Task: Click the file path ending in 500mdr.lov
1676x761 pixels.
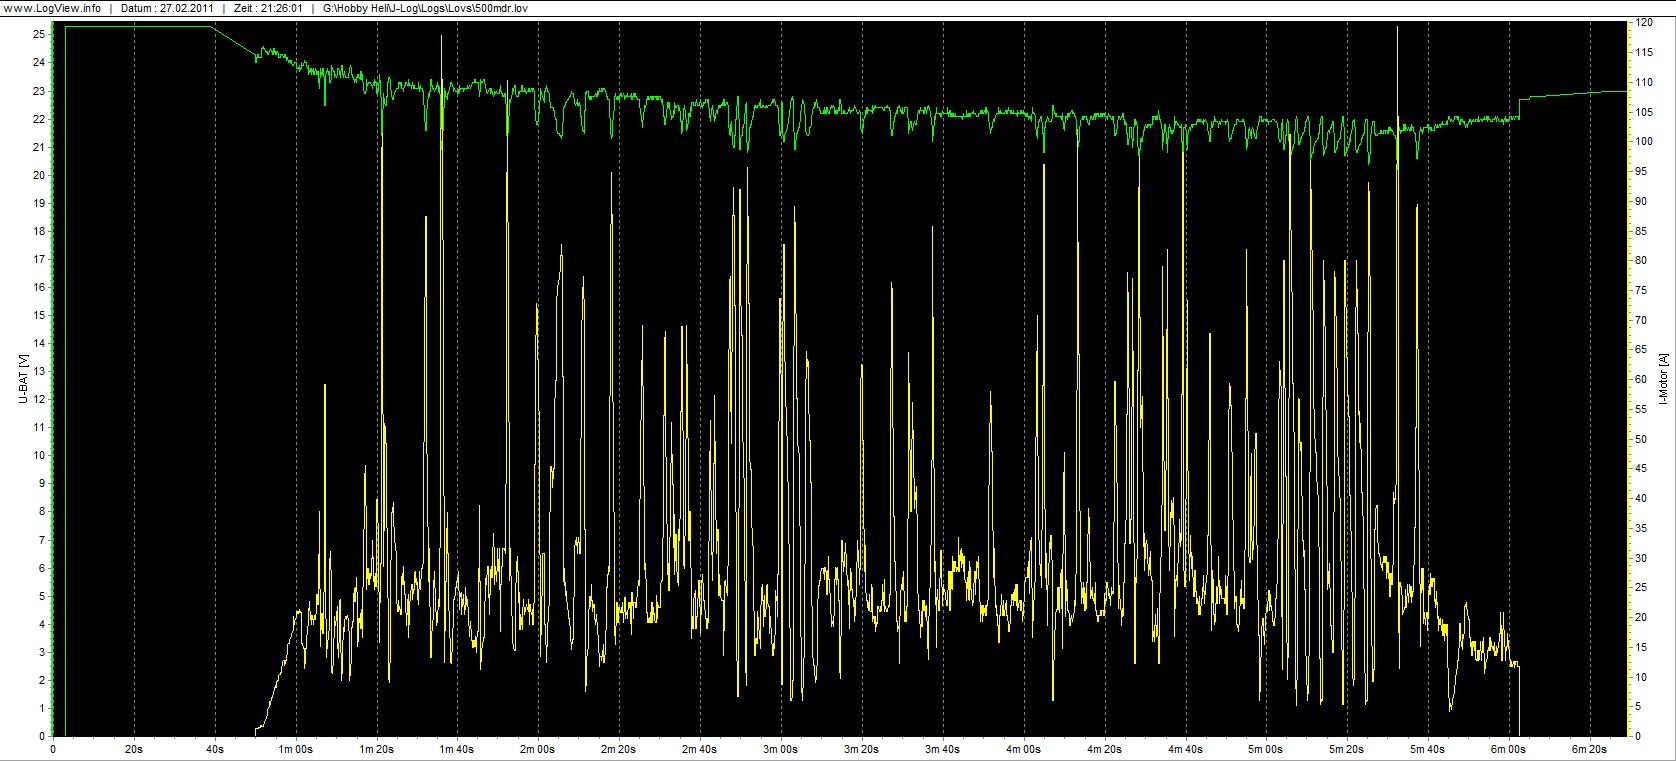Action: tap(425, 8)
